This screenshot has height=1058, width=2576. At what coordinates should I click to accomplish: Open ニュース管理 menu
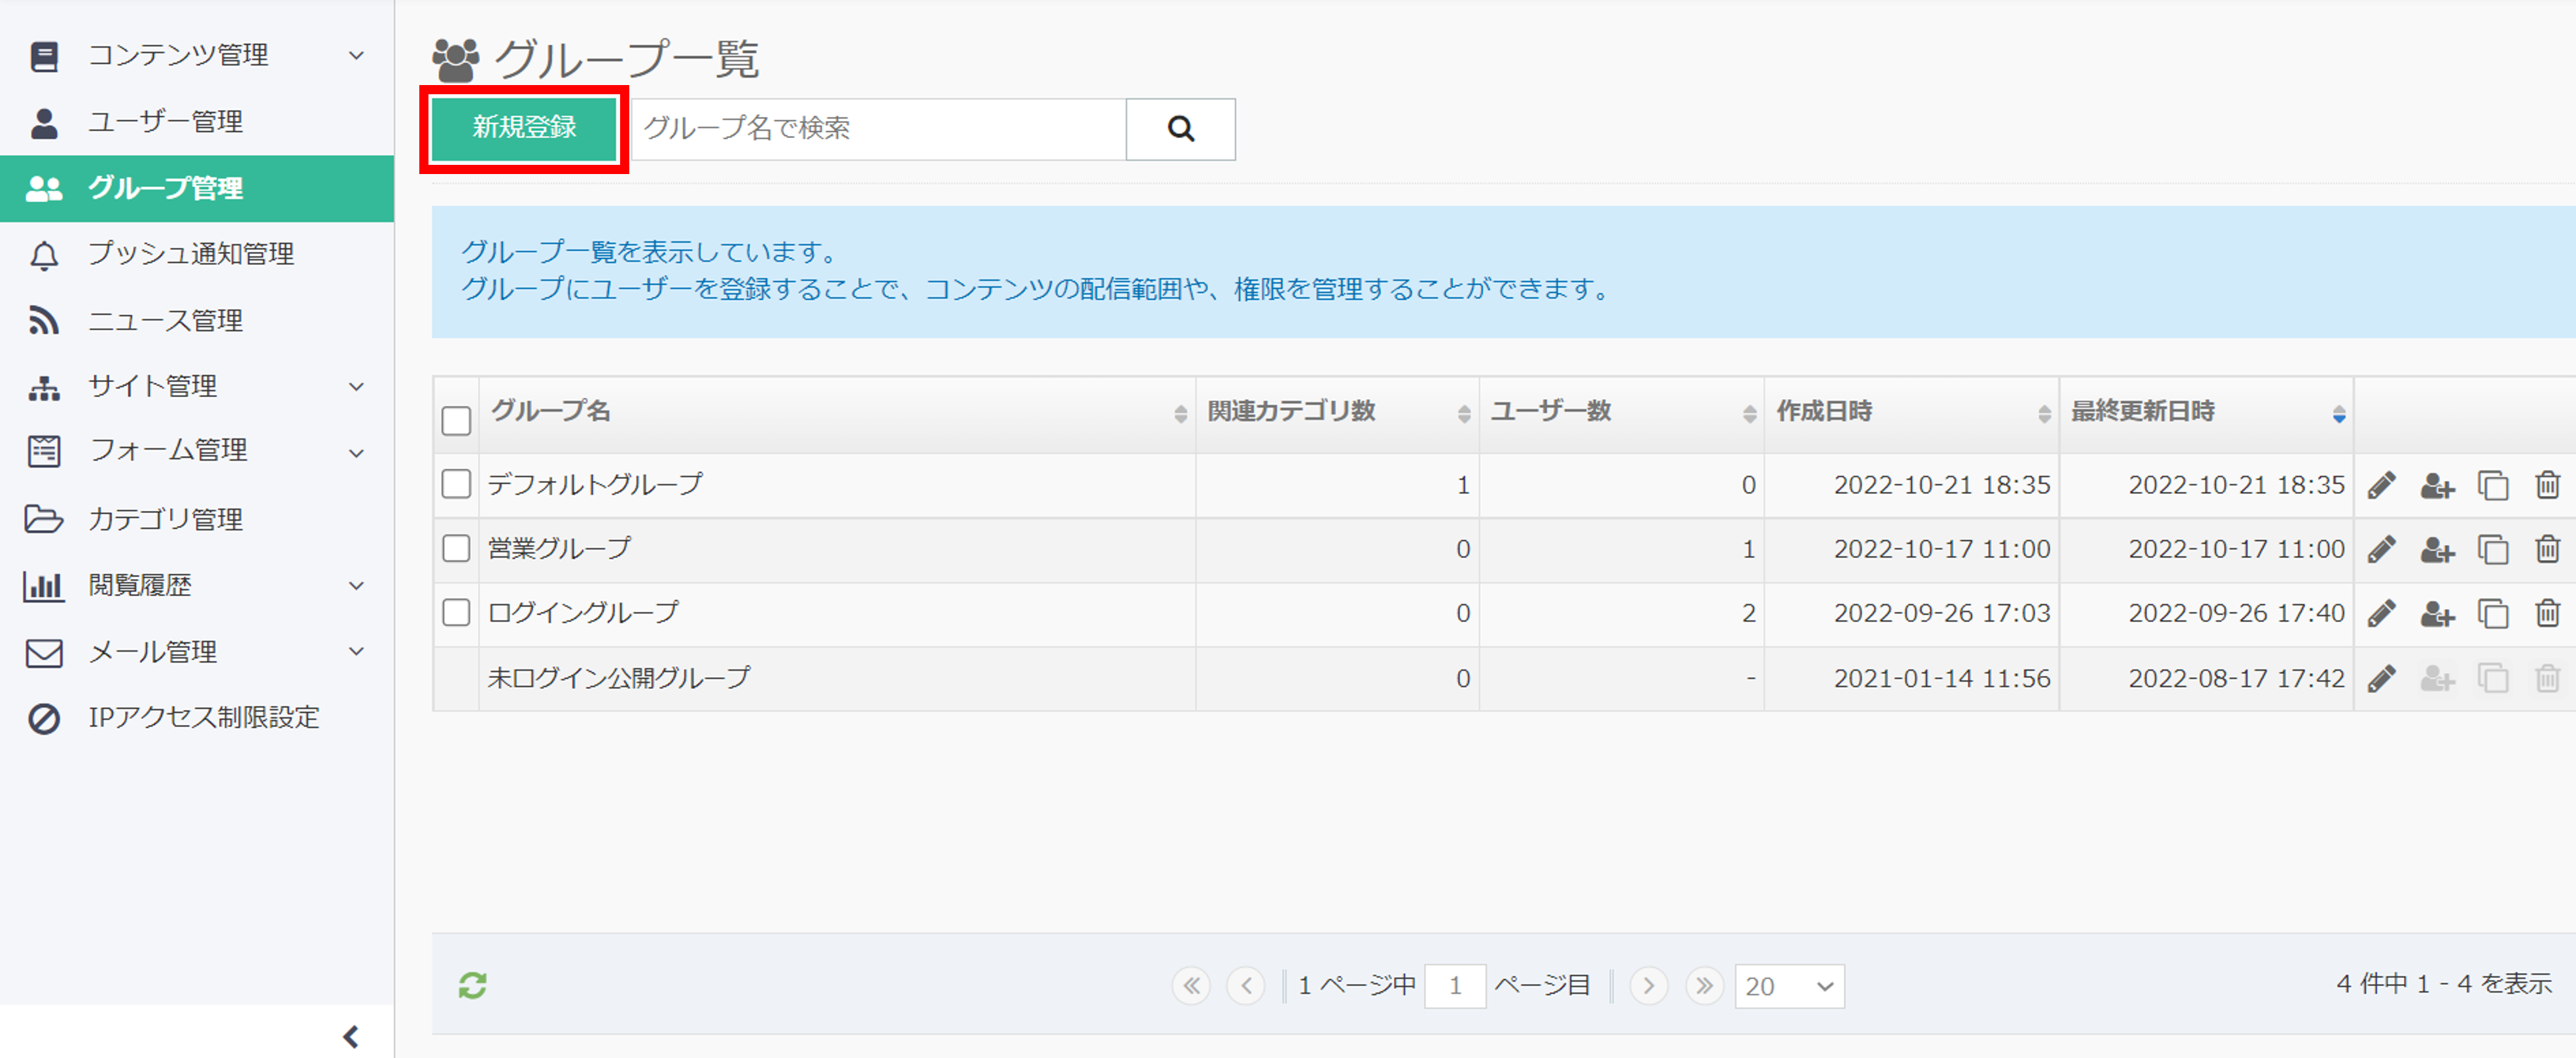[x=197, y=320]
